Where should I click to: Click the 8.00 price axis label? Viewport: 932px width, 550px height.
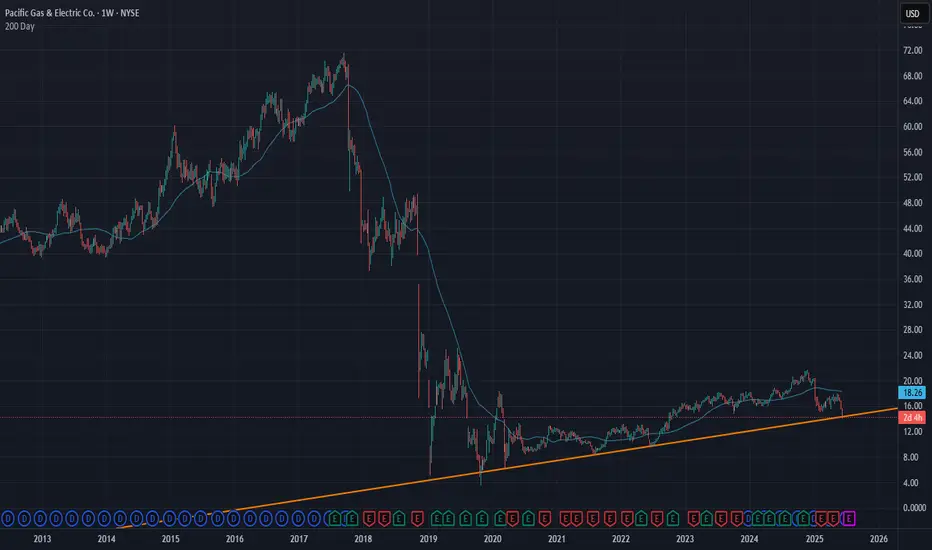tap(911, 457)
